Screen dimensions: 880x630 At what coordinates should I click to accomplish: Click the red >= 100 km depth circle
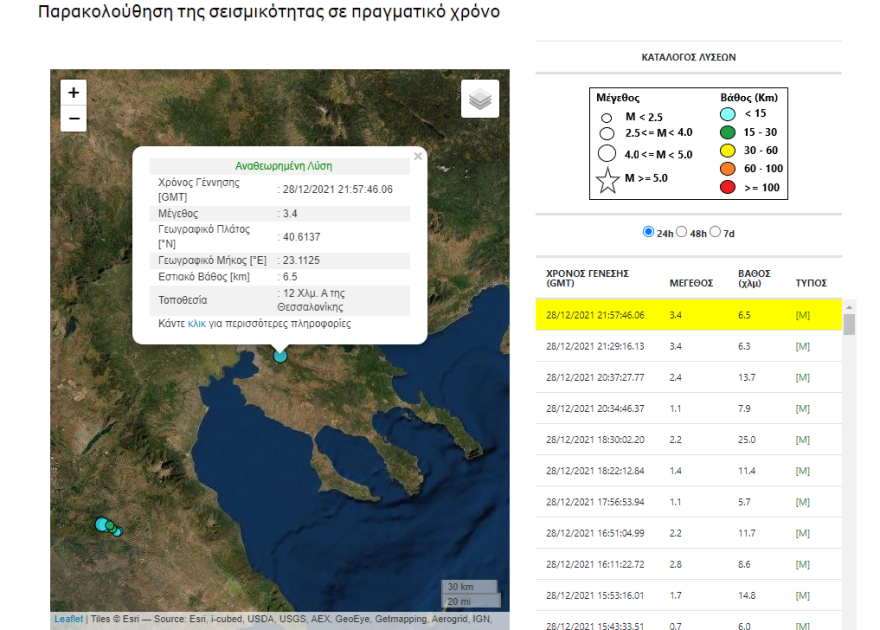point(727,185)
